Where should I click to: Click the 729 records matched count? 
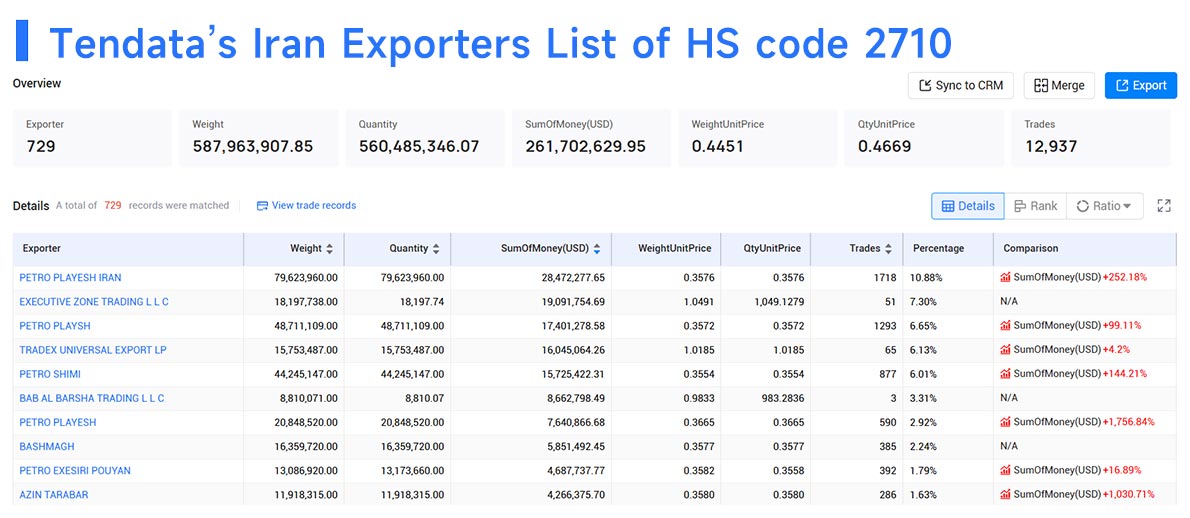[x=113, y=206]
